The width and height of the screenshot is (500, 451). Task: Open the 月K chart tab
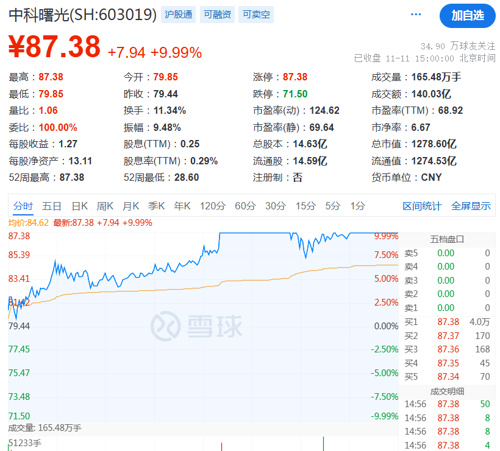[131, 206]
